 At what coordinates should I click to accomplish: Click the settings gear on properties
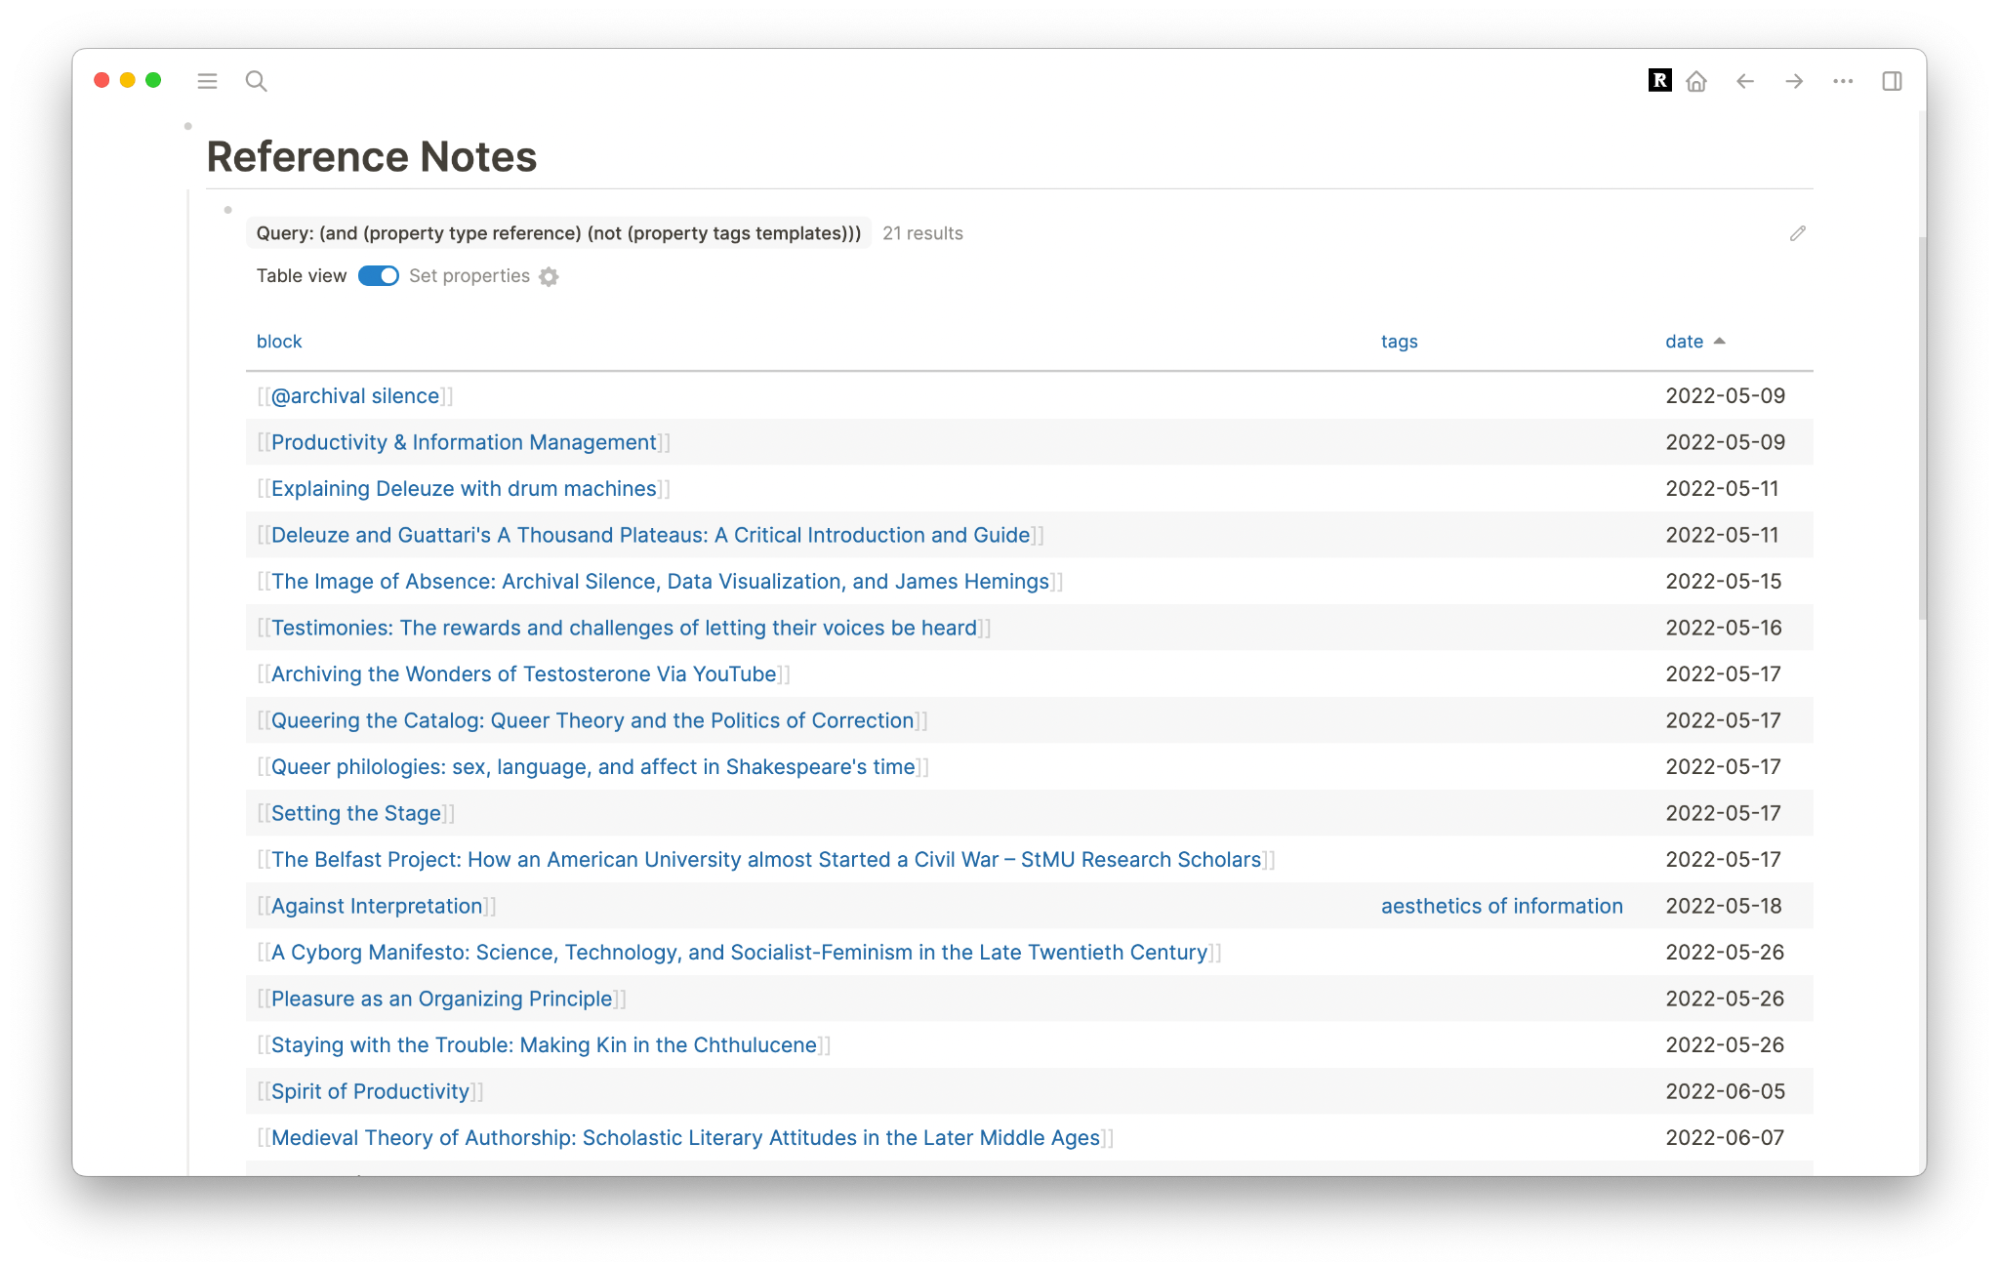point(552,275)
